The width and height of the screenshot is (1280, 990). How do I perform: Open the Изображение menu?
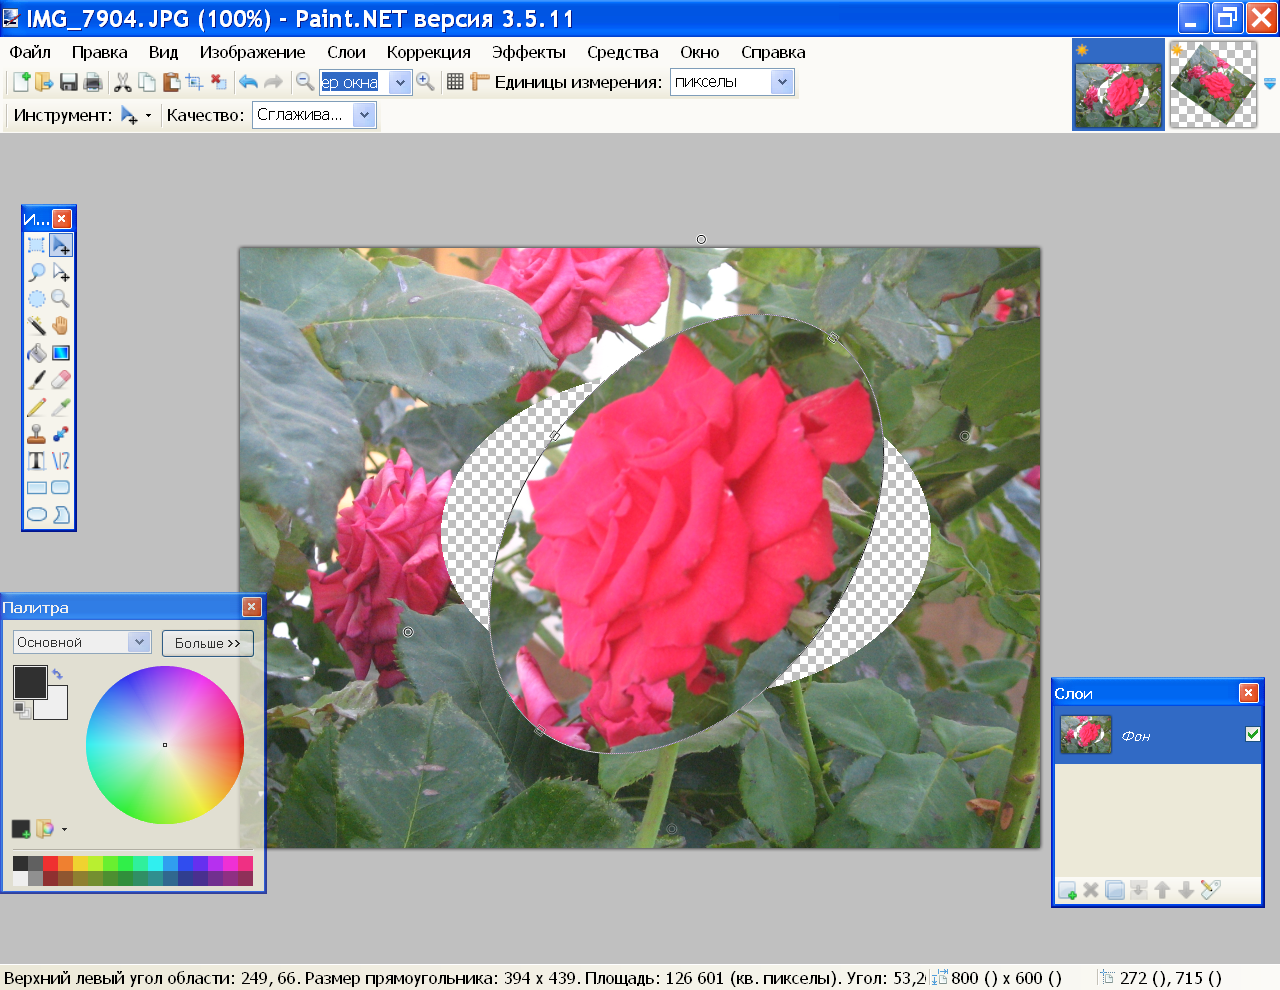pos(252,52)
